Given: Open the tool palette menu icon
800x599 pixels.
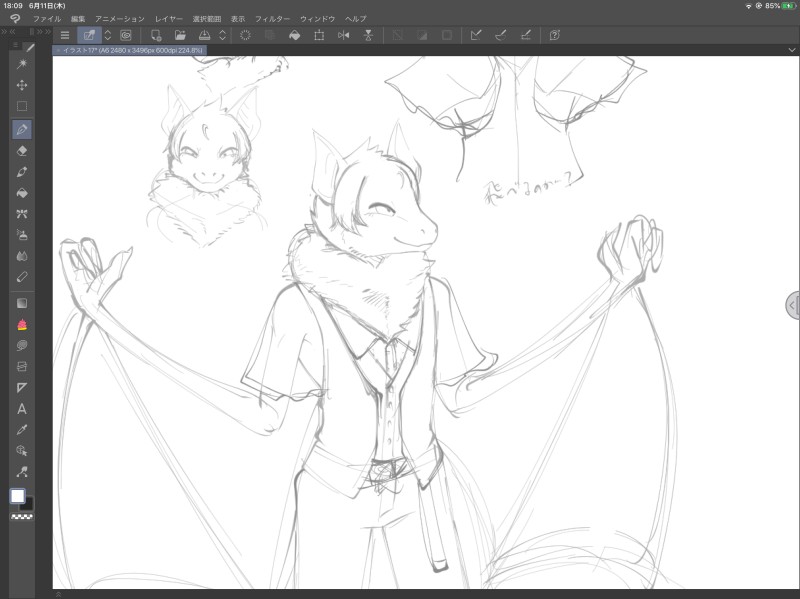Looking at the screenshot, I should tap(15, 45).
